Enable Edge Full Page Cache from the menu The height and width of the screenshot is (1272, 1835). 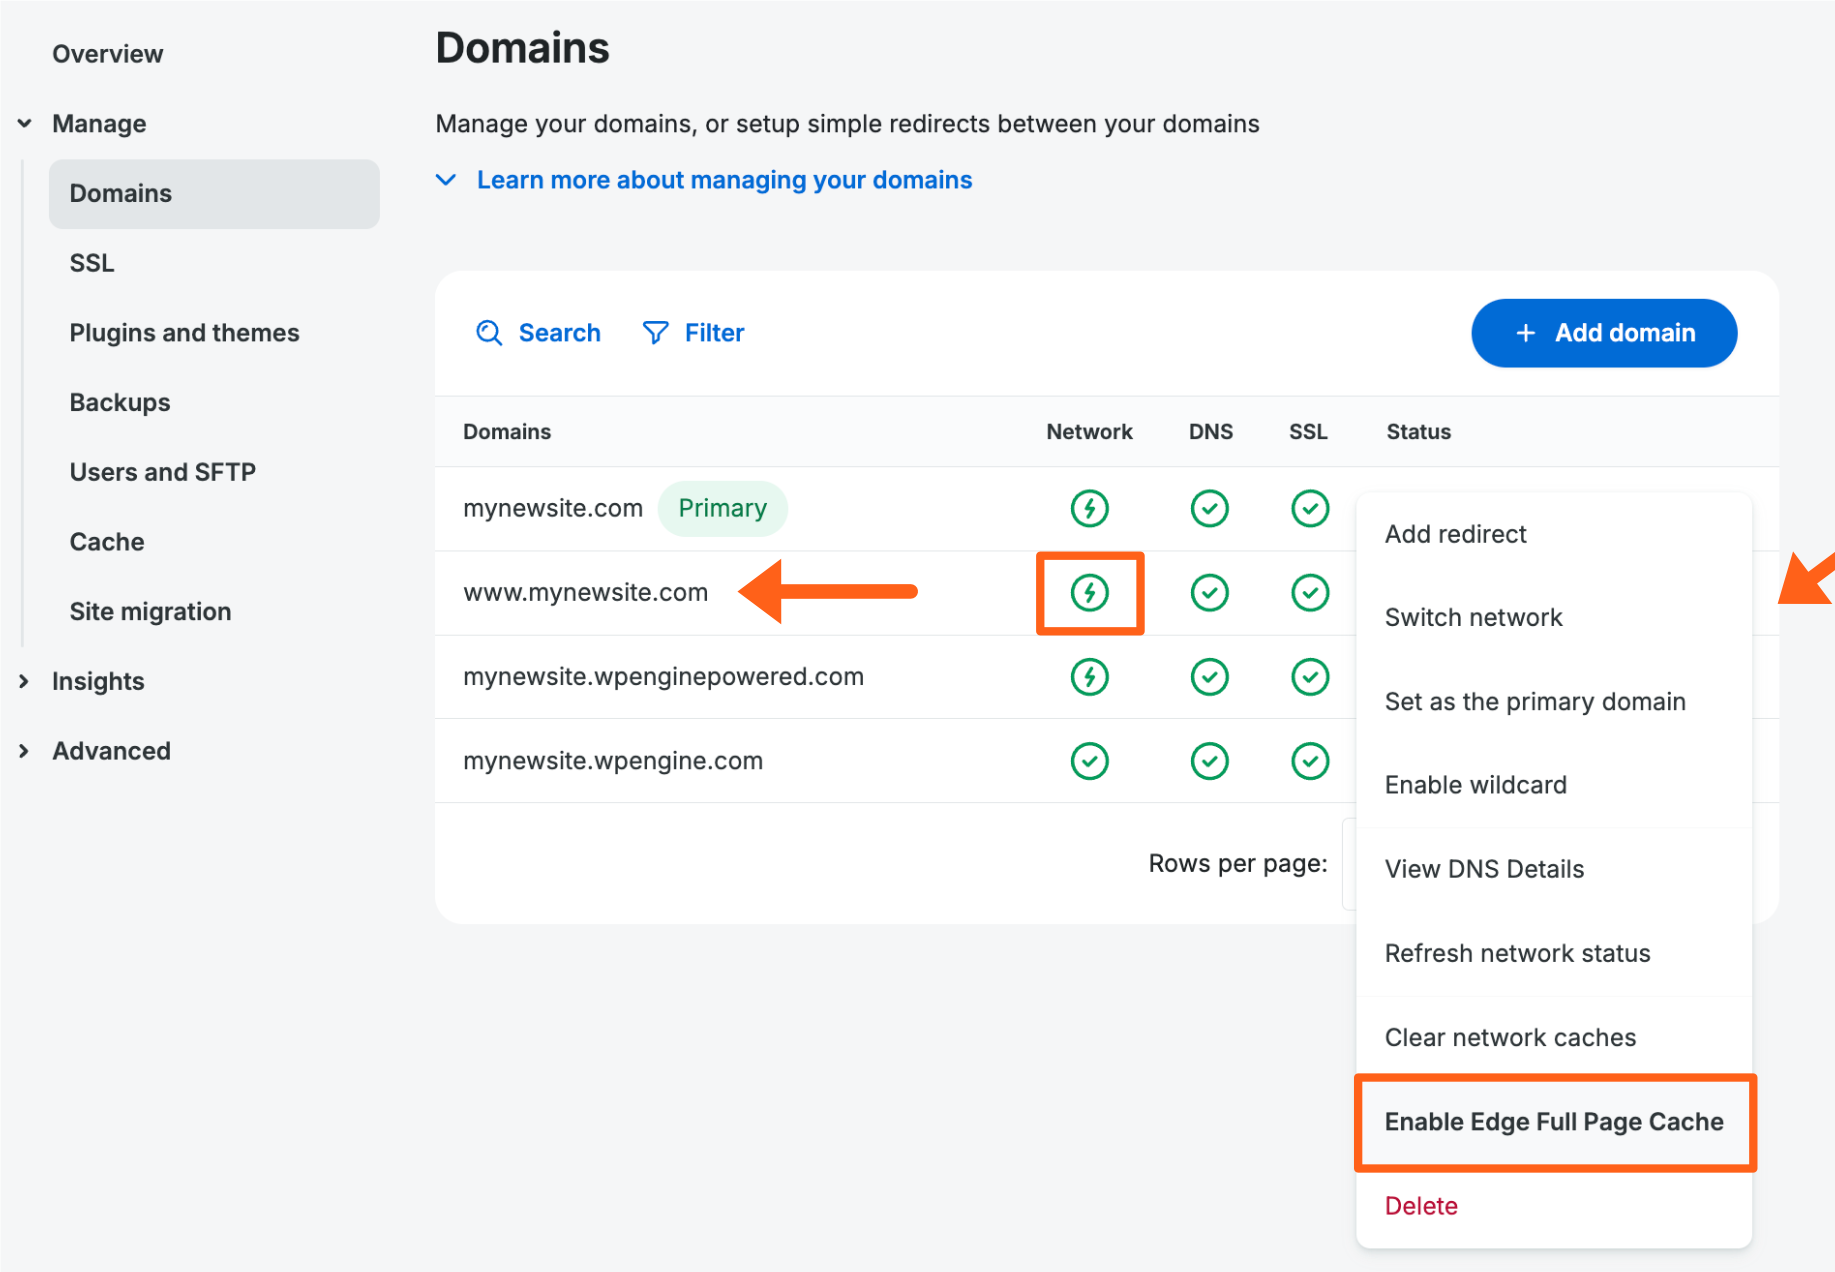click(x=1553, y=1122)
